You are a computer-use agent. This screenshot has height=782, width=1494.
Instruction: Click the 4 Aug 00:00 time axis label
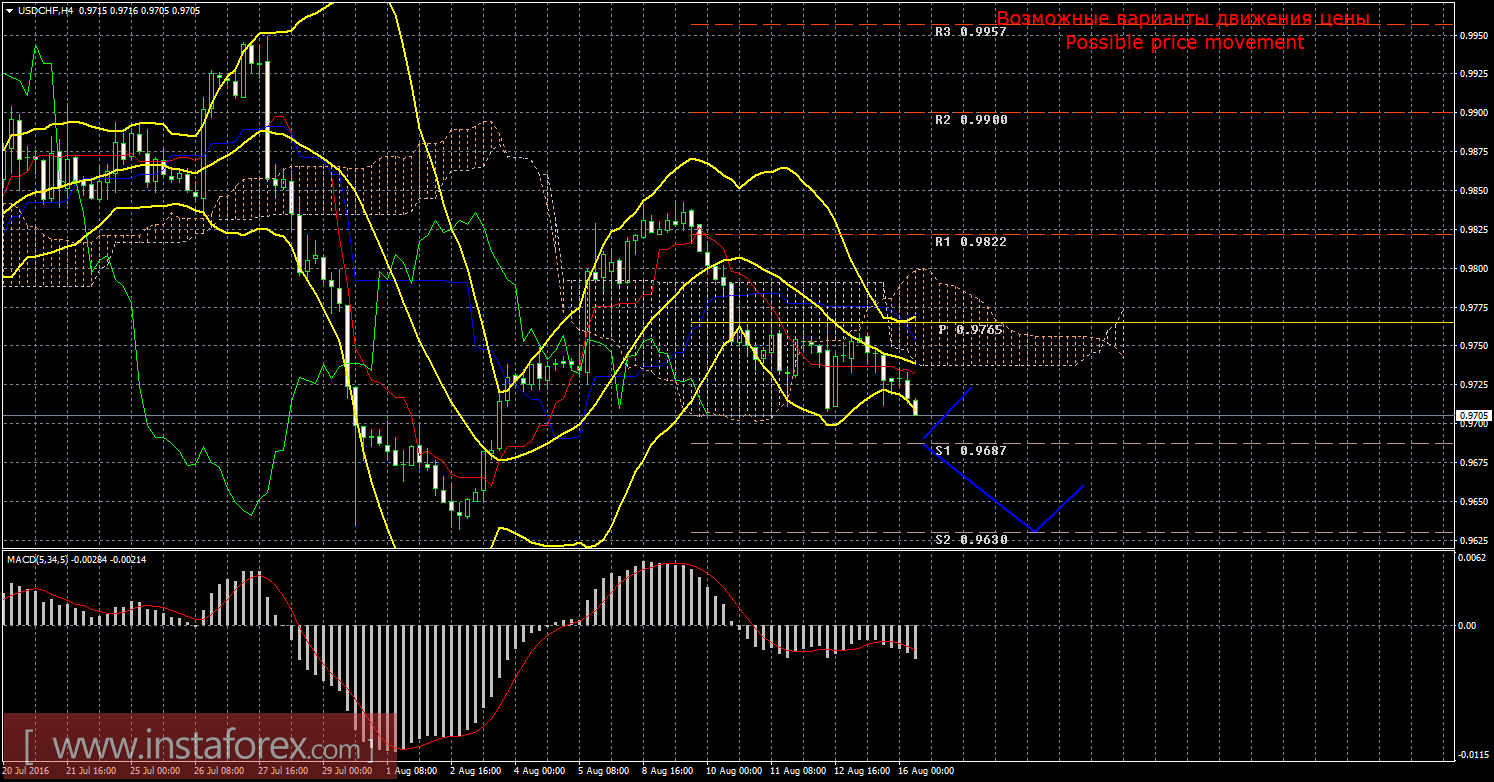537,771
